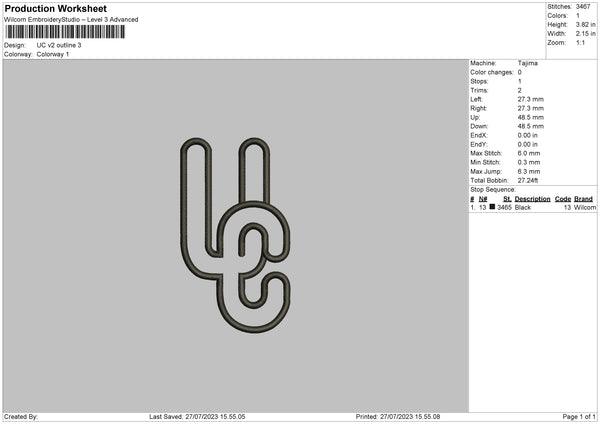This screenshot has height=424, width=600.
Task: Click the Left value 27.3 mm
Action: tap(531, 99)
